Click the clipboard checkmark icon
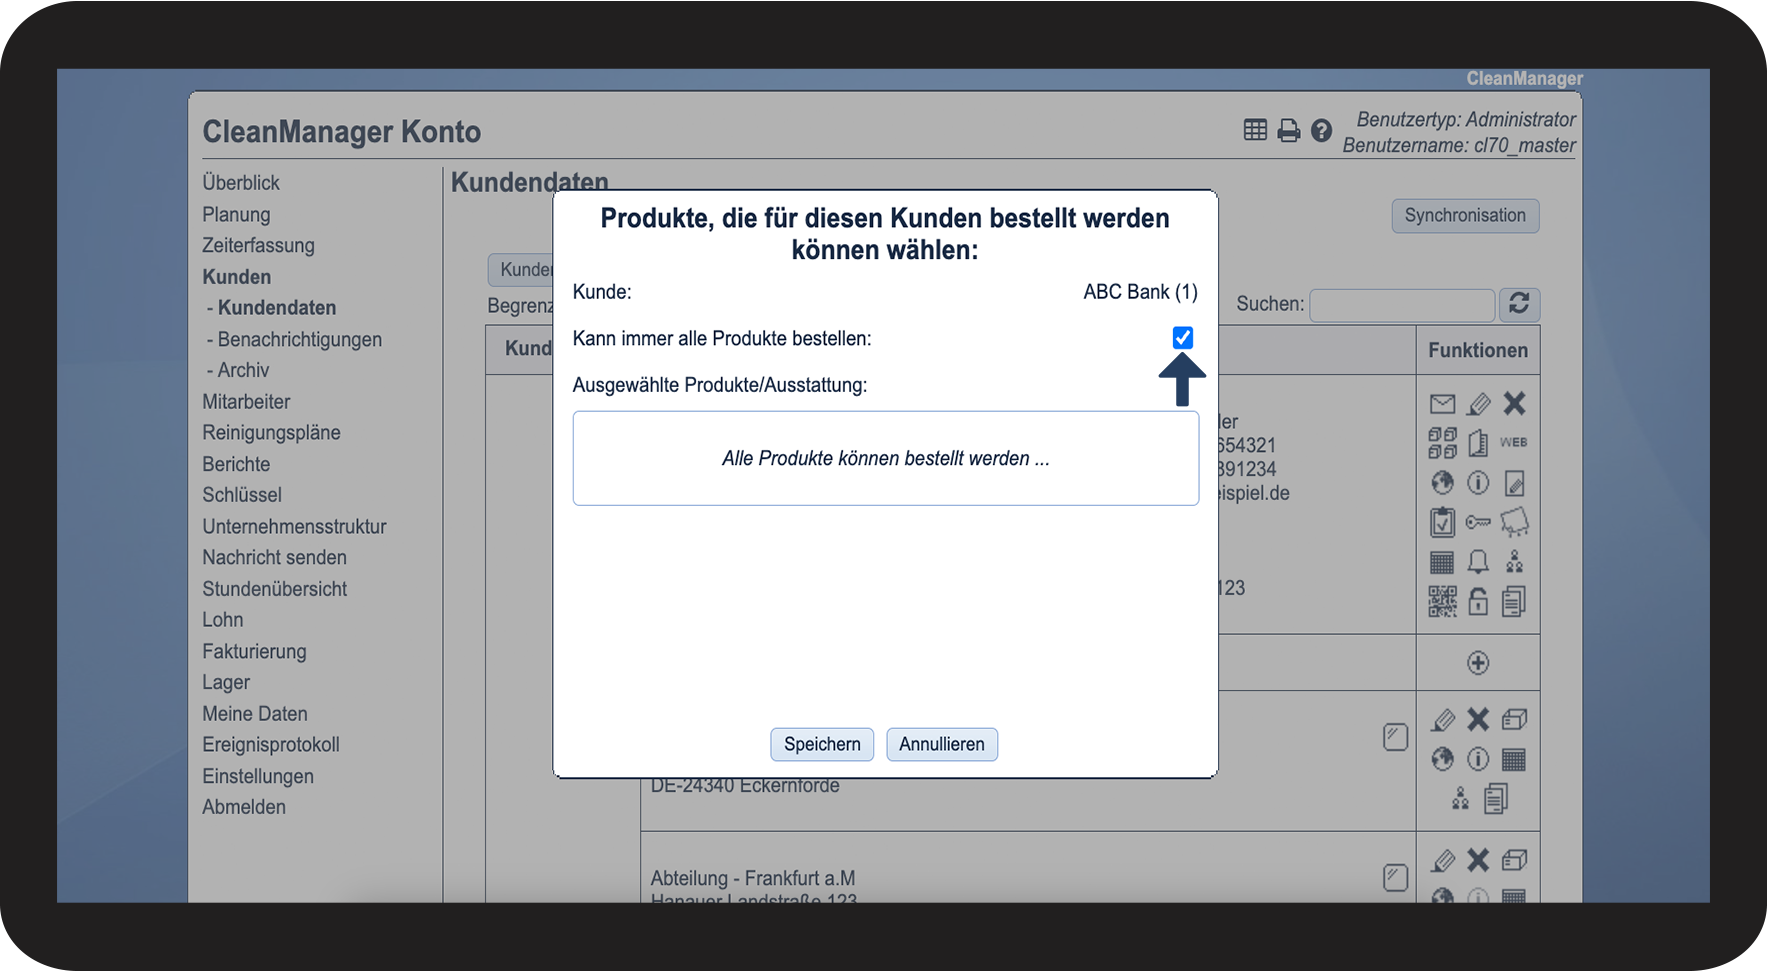Image resolution: width=1767 pixels, height=971 pixels. 1442,522
